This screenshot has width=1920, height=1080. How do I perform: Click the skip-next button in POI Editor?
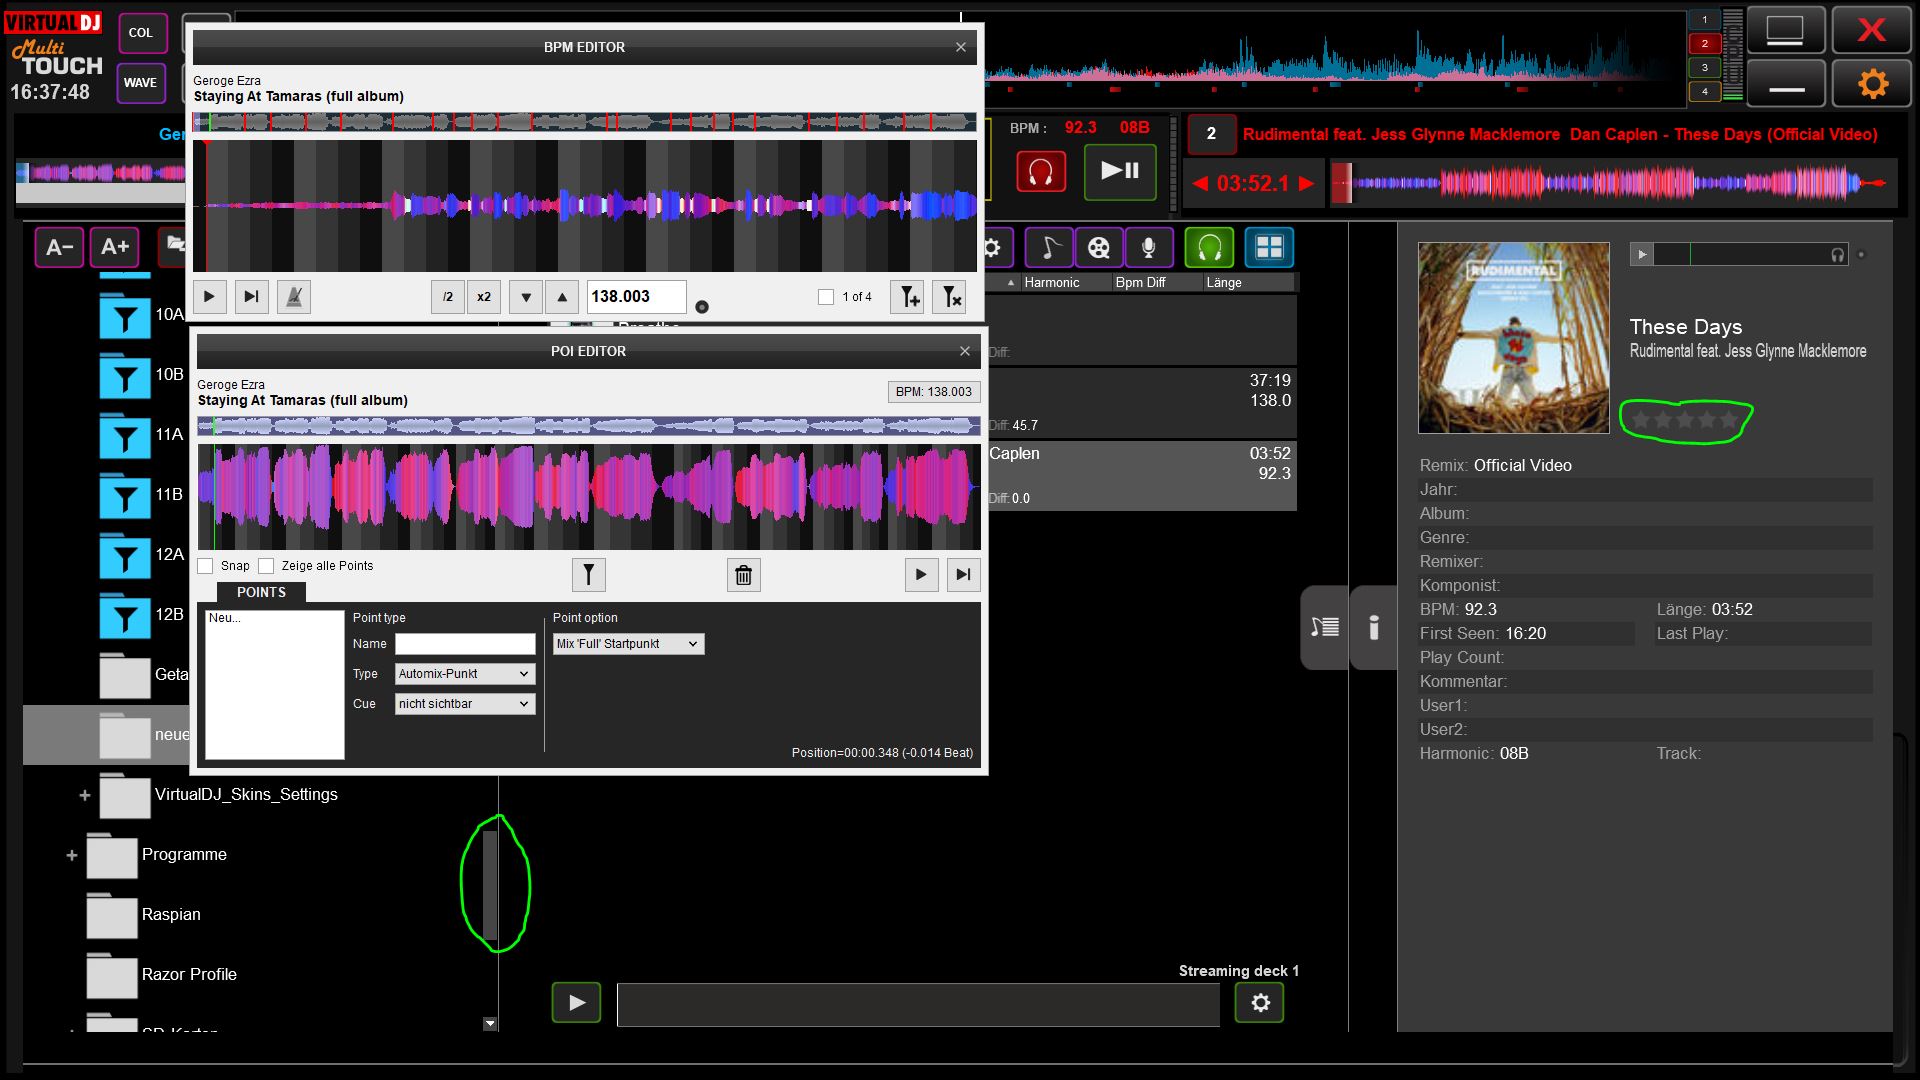pos(963,575)
